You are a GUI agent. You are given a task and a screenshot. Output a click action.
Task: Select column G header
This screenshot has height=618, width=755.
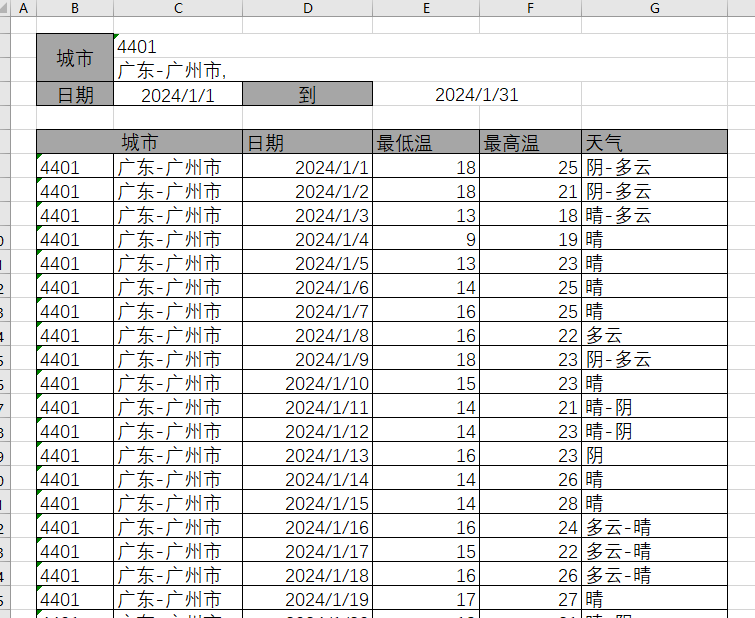[x=654, y=8]
